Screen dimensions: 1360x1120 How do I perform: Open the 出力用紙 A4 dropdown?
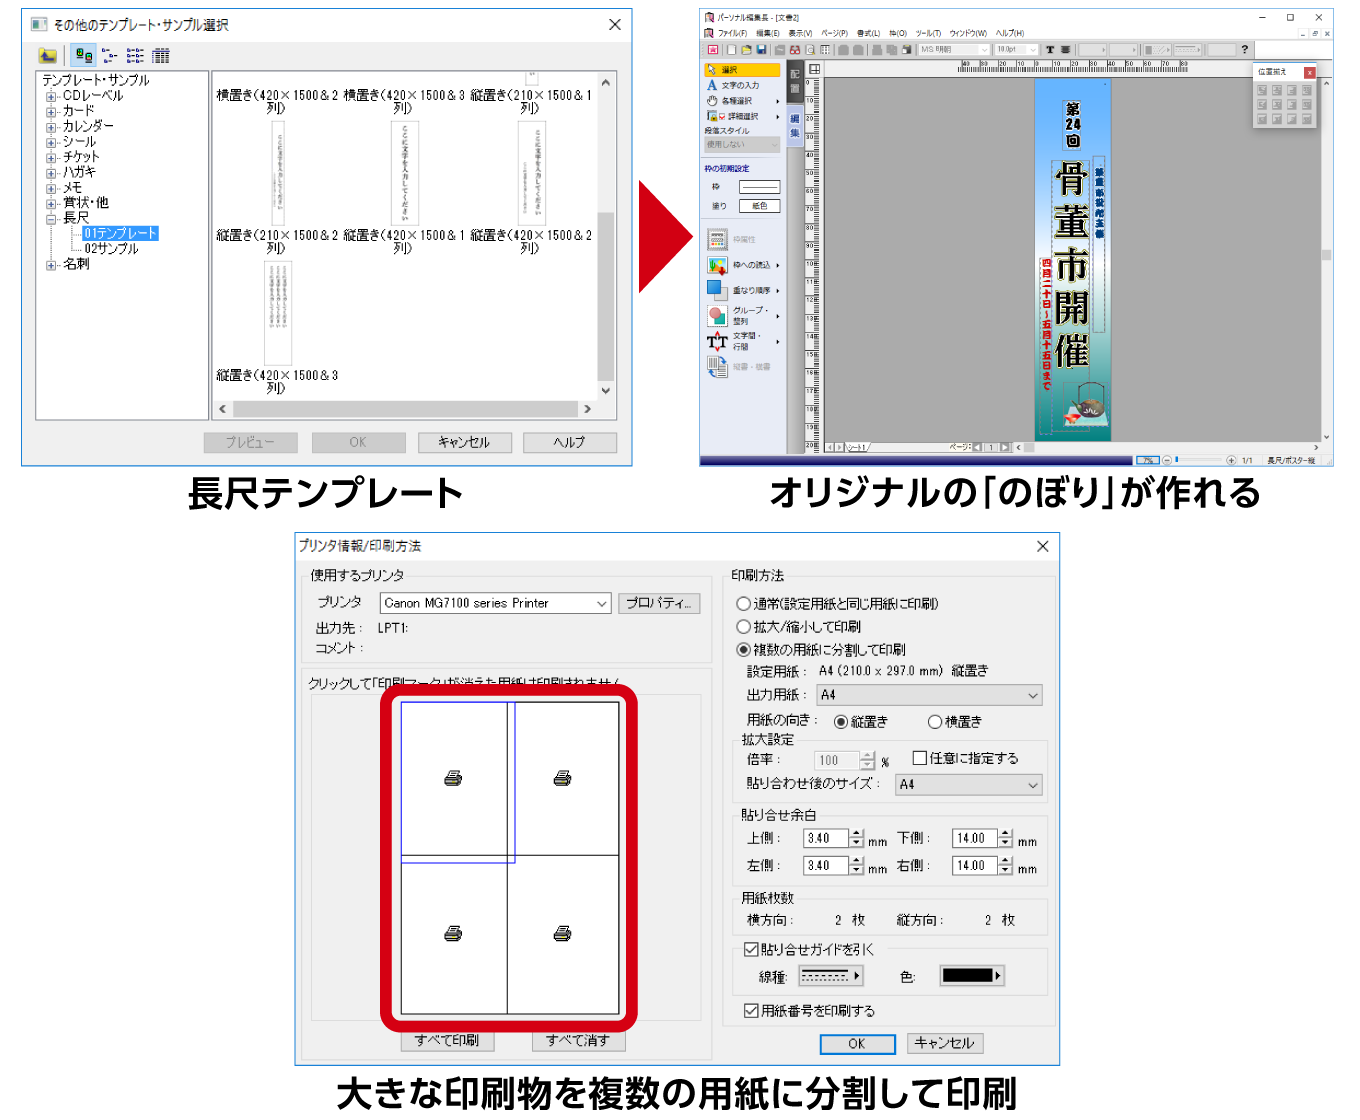pyautogui.click(x=1031, y=695)
